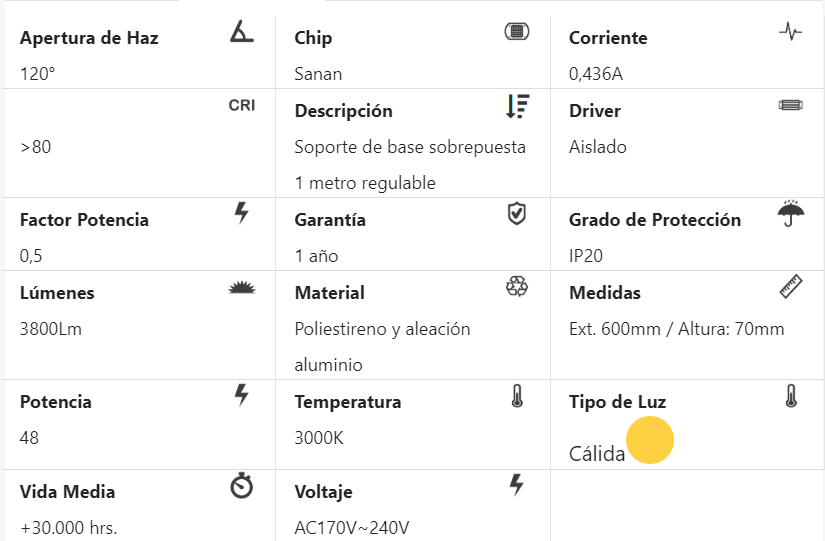This screenshot has height=541, width=825.
Task: Click the recycle icon next to Material
Action: [516, 287]
